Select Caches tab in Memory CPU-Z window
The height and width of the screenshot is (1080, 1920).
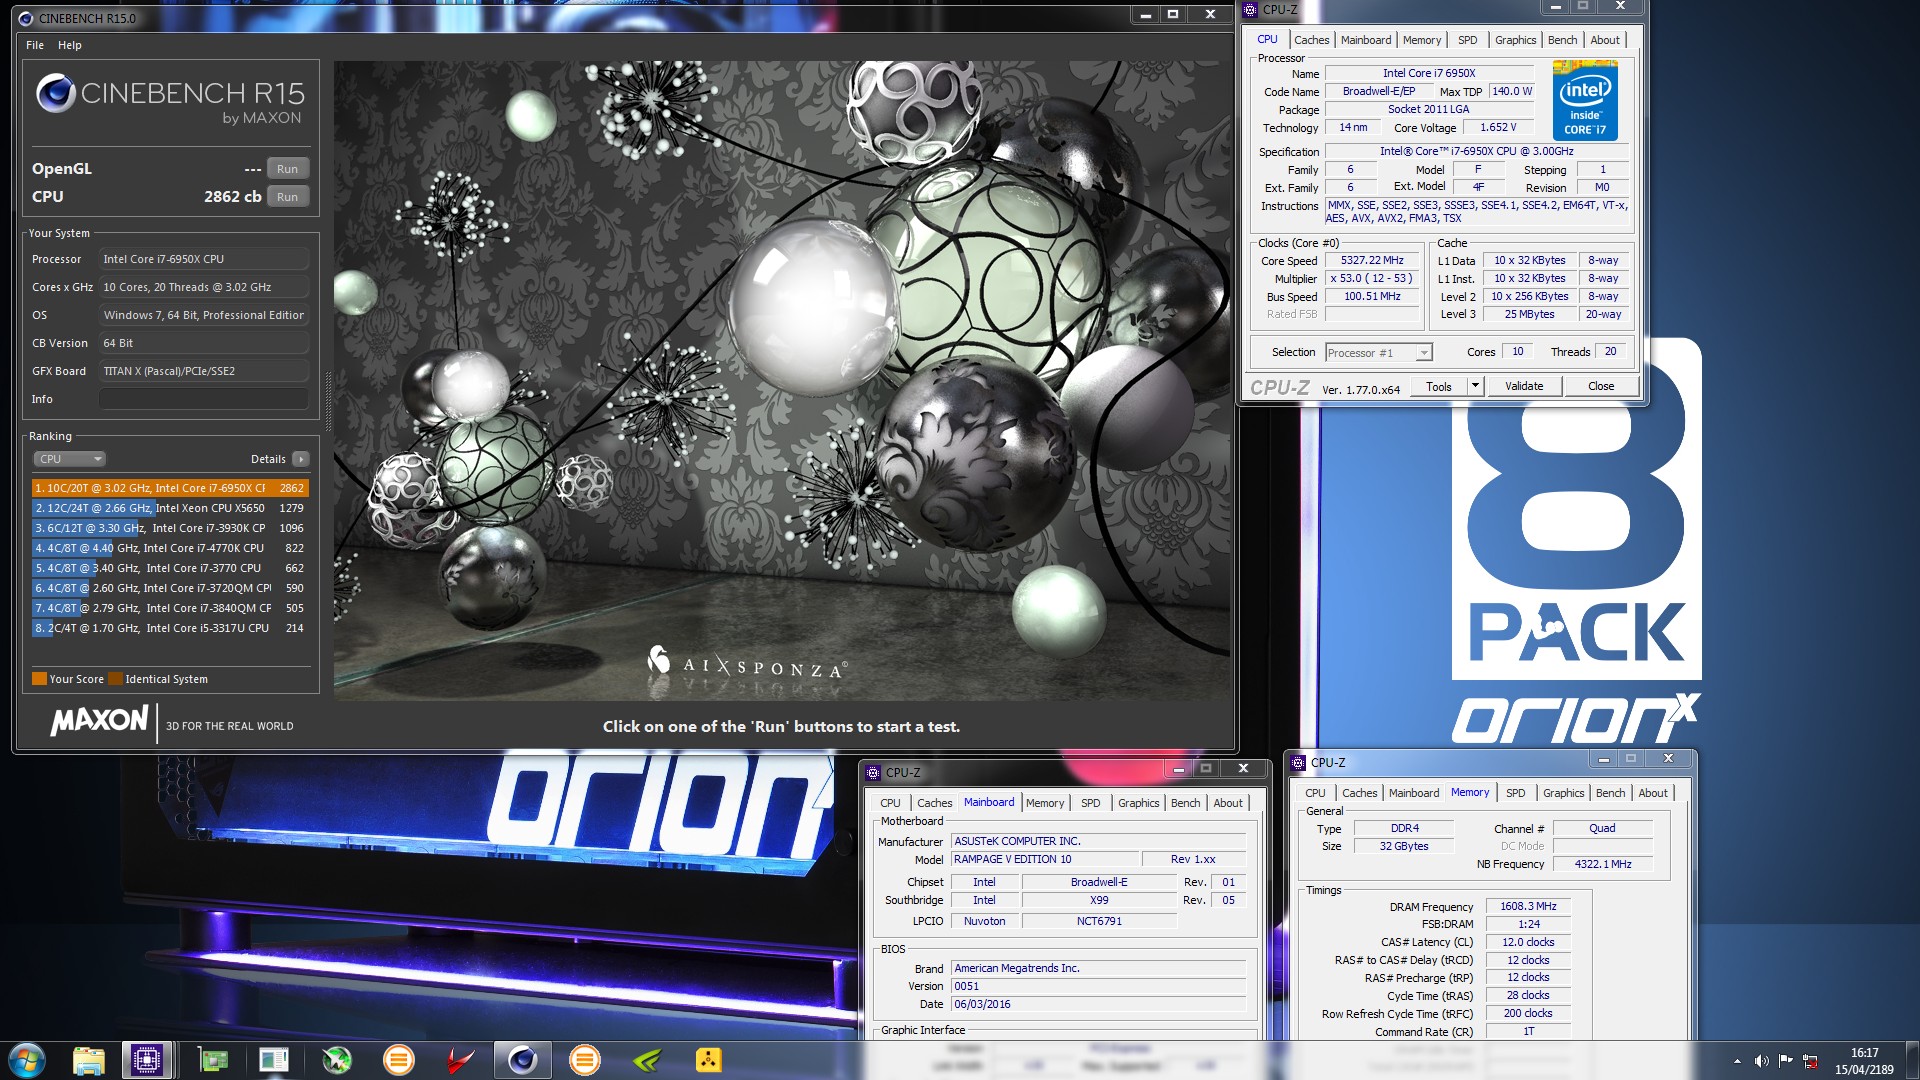[x=1359, y=793]
